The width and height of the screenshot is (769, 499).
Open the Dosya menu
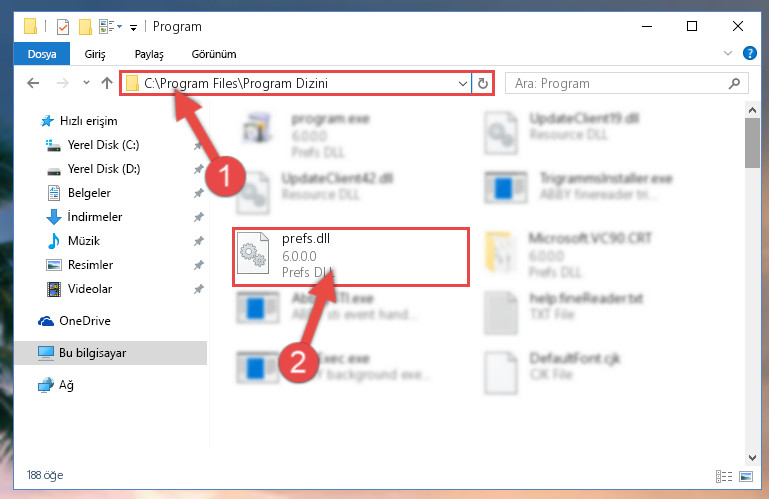pyautogui.click(x=42, y=54)
